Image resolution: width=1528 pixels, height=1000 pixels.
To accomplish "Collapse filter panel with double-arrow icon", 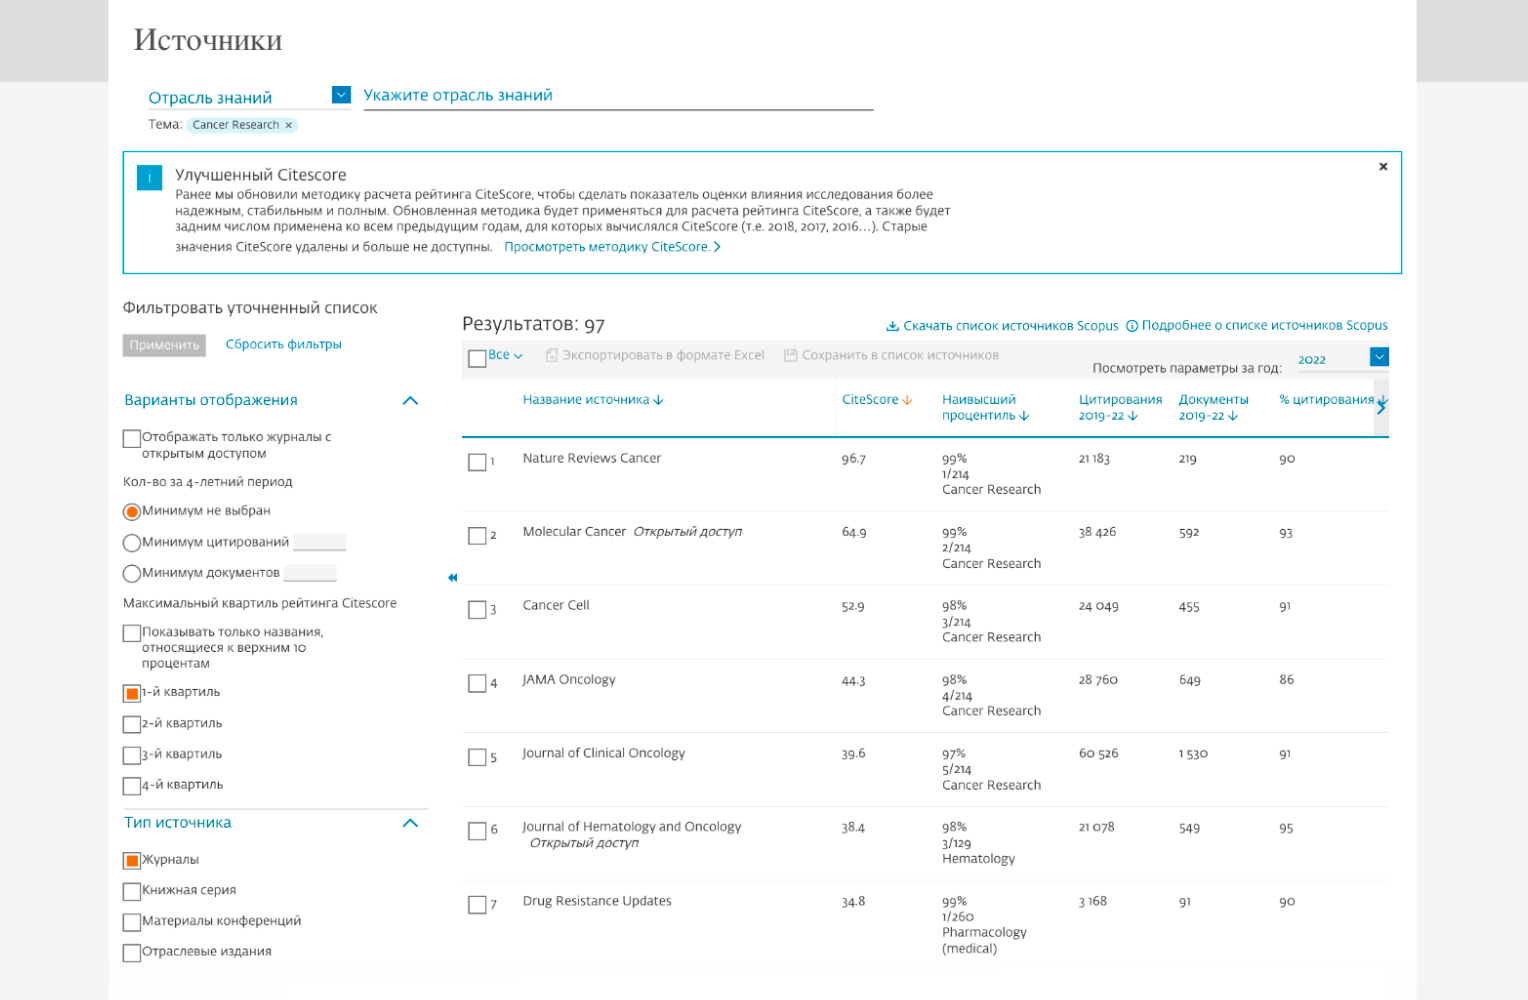I will pos(452,578).
